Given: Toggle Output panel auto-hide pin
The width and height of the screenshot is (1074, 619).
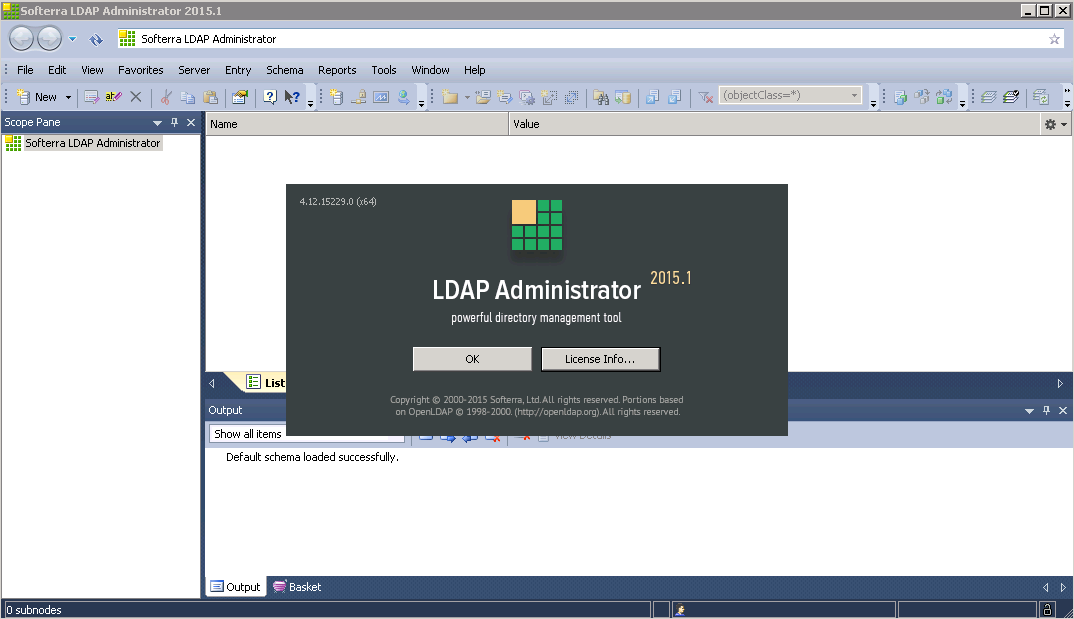Looking at the screenshot, I should [1046, 410].
